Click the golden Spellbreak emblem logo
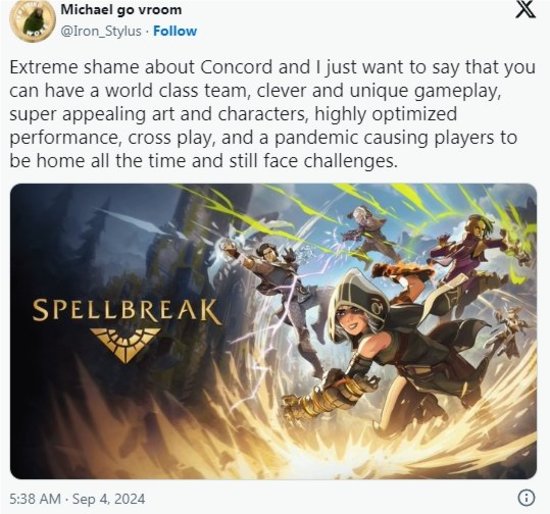 click(x=125, y=345)
